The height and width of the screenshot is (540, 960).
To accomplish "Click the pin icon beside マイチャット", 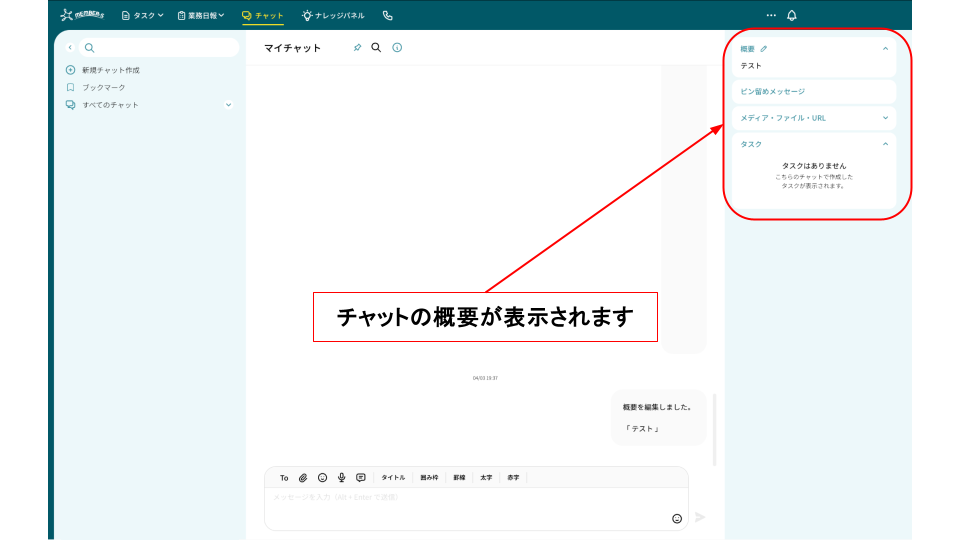I will [x=358, y=47].
